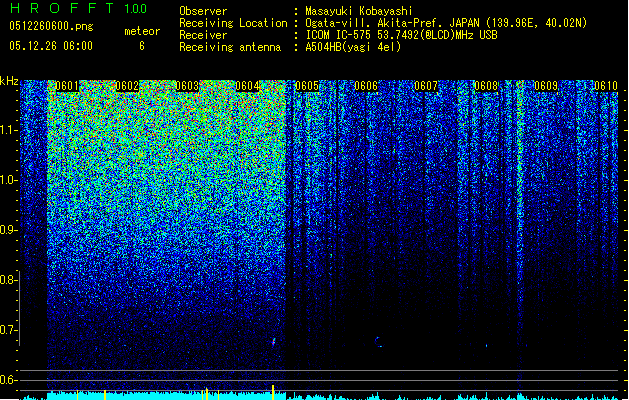Click the 0601 time marker
The image size is (629, 400).
[x=67, y=86]
